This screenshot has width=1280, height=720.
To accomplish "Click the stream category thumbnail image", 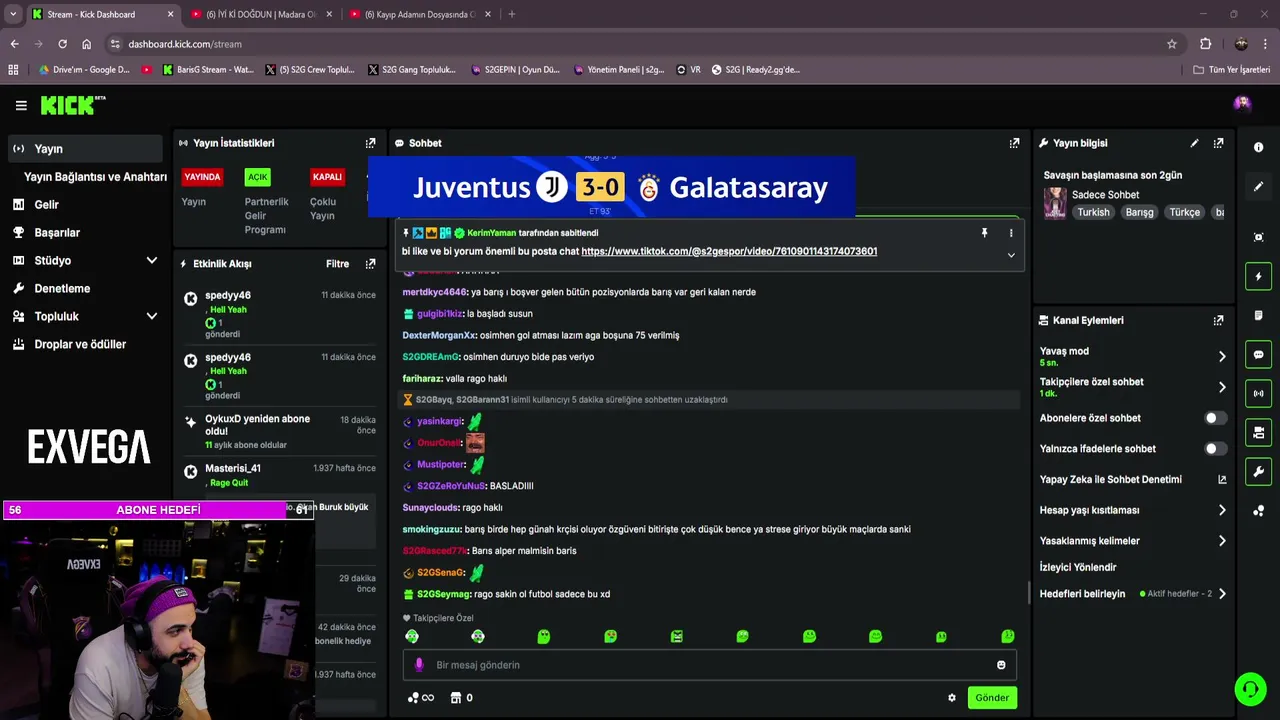I will click(x=1055, y=203).
